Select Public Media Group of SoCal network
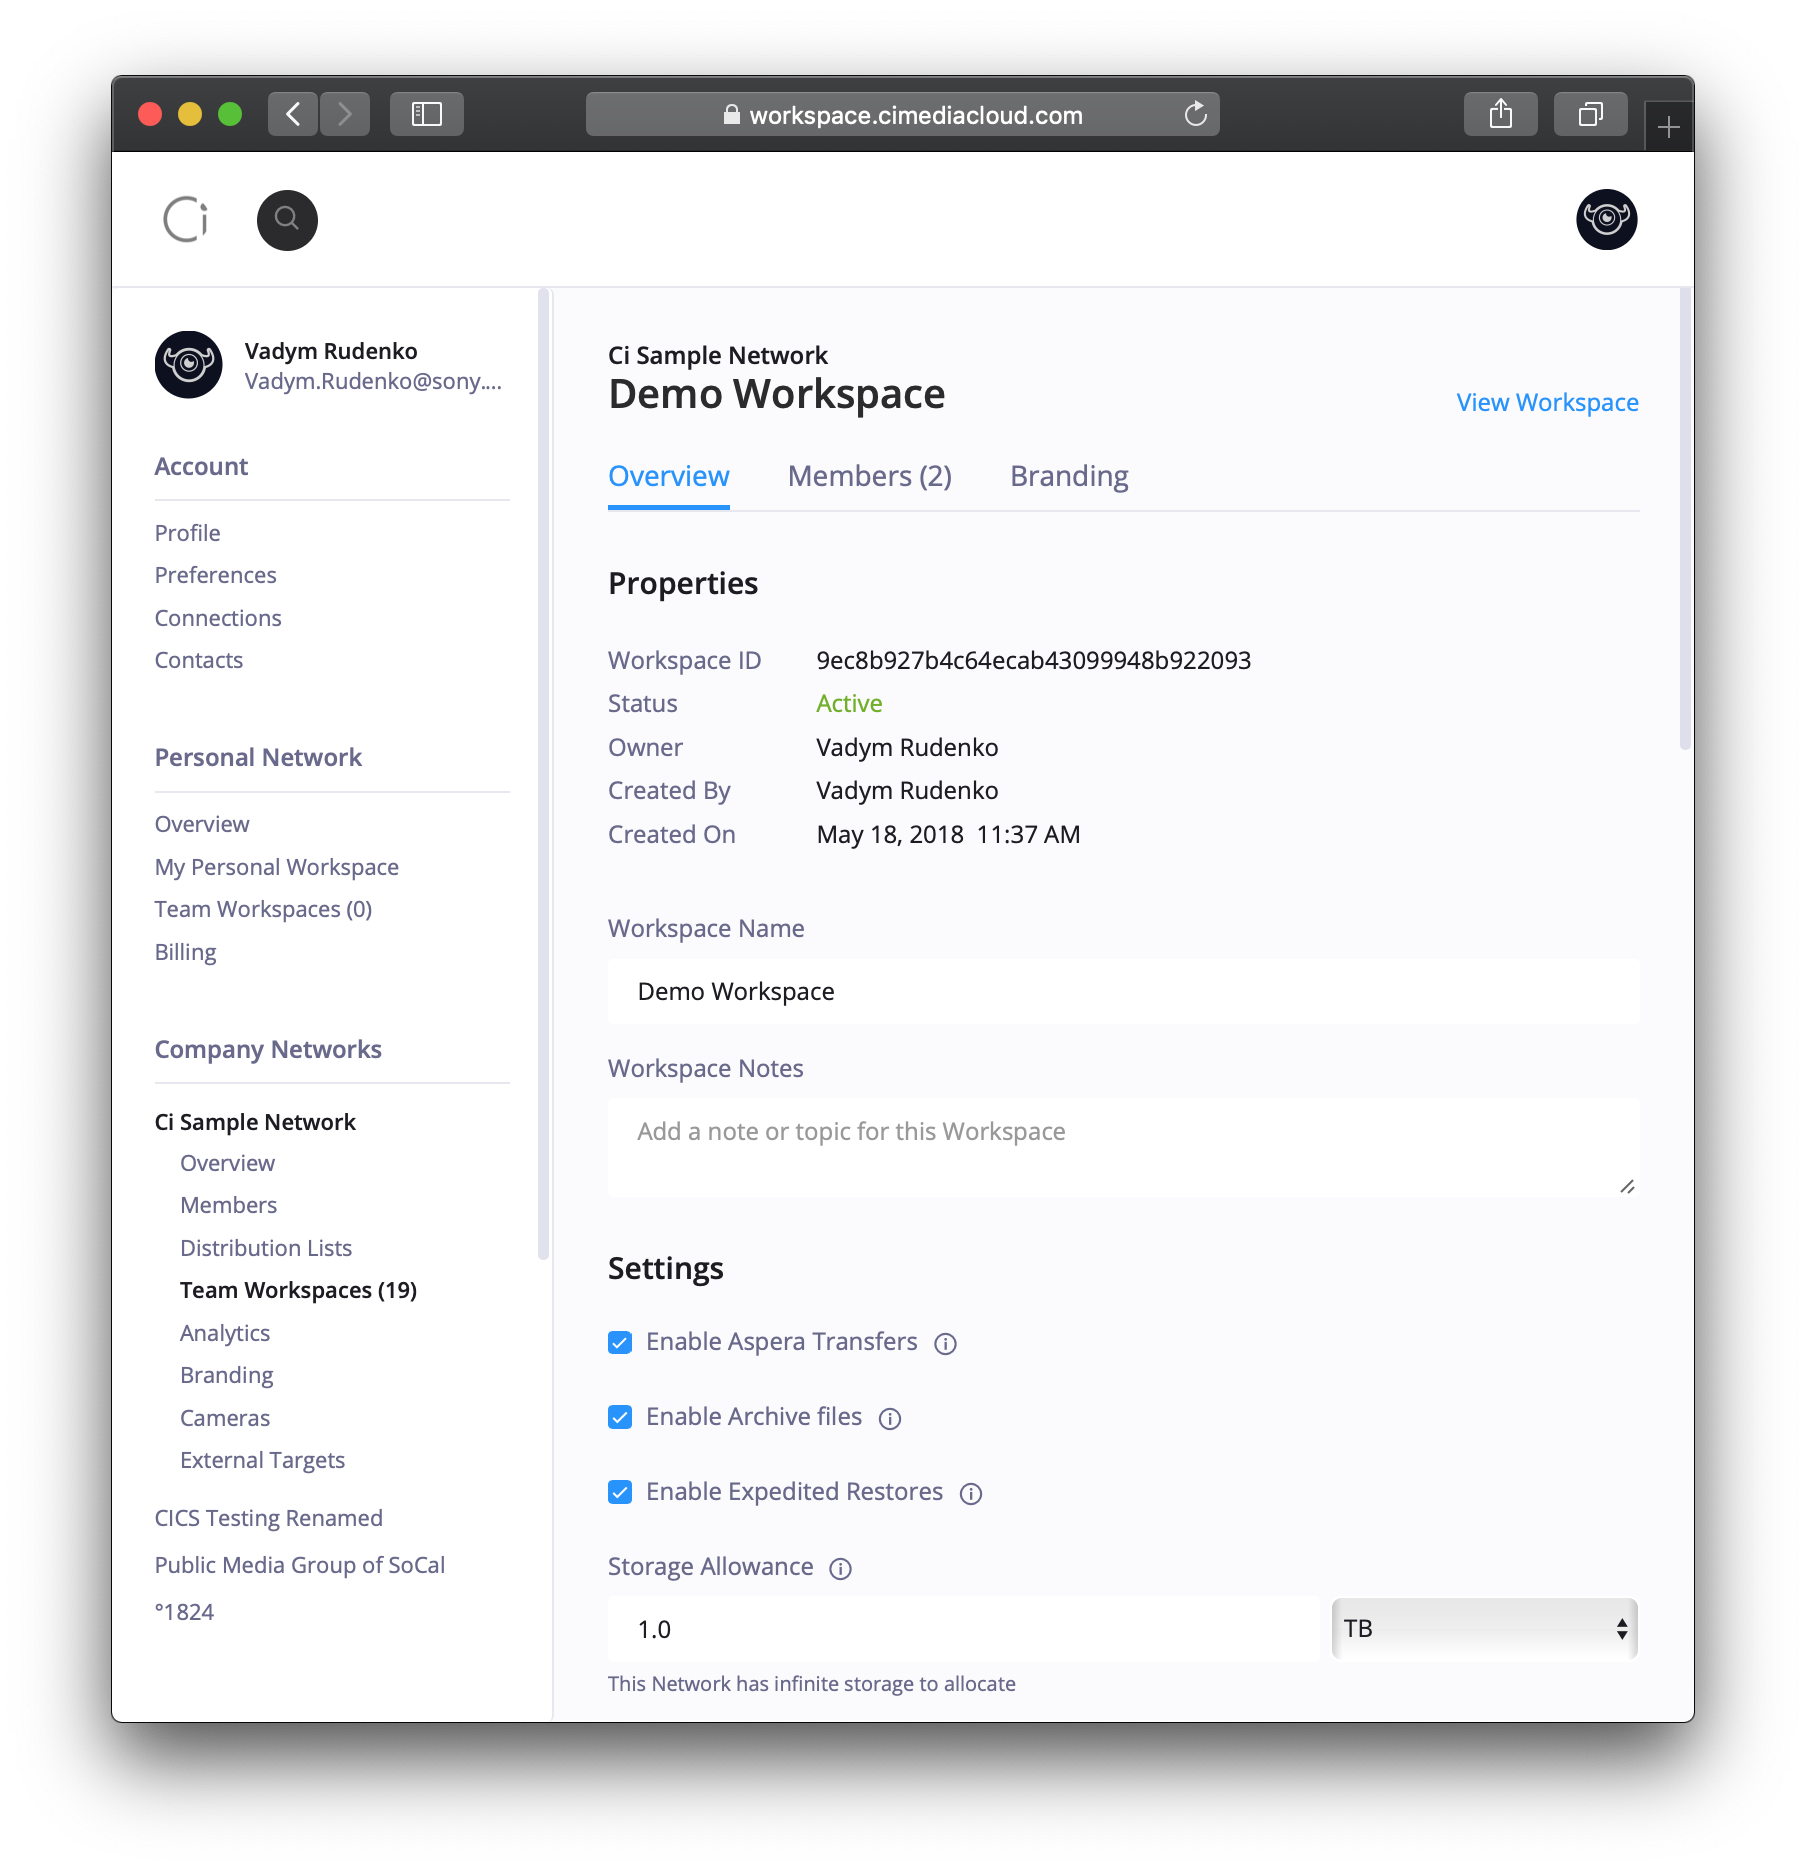1806x1870 pixels. point(300,1565)
